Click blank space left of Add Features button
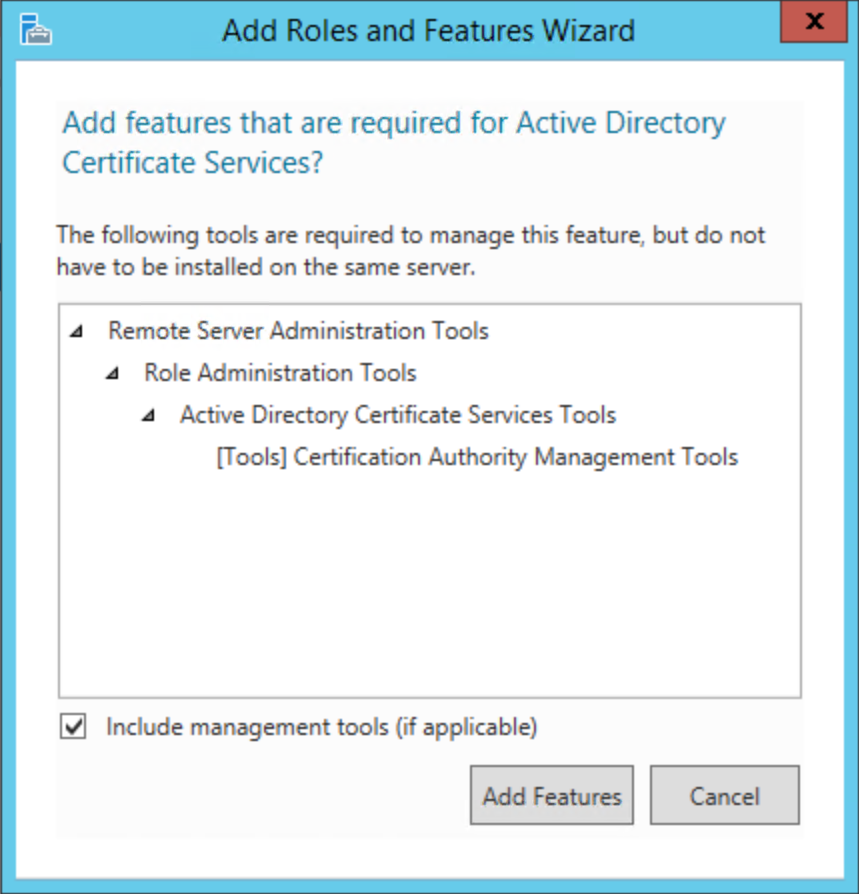This screenshot has height=894, width=859. point(260,796)
